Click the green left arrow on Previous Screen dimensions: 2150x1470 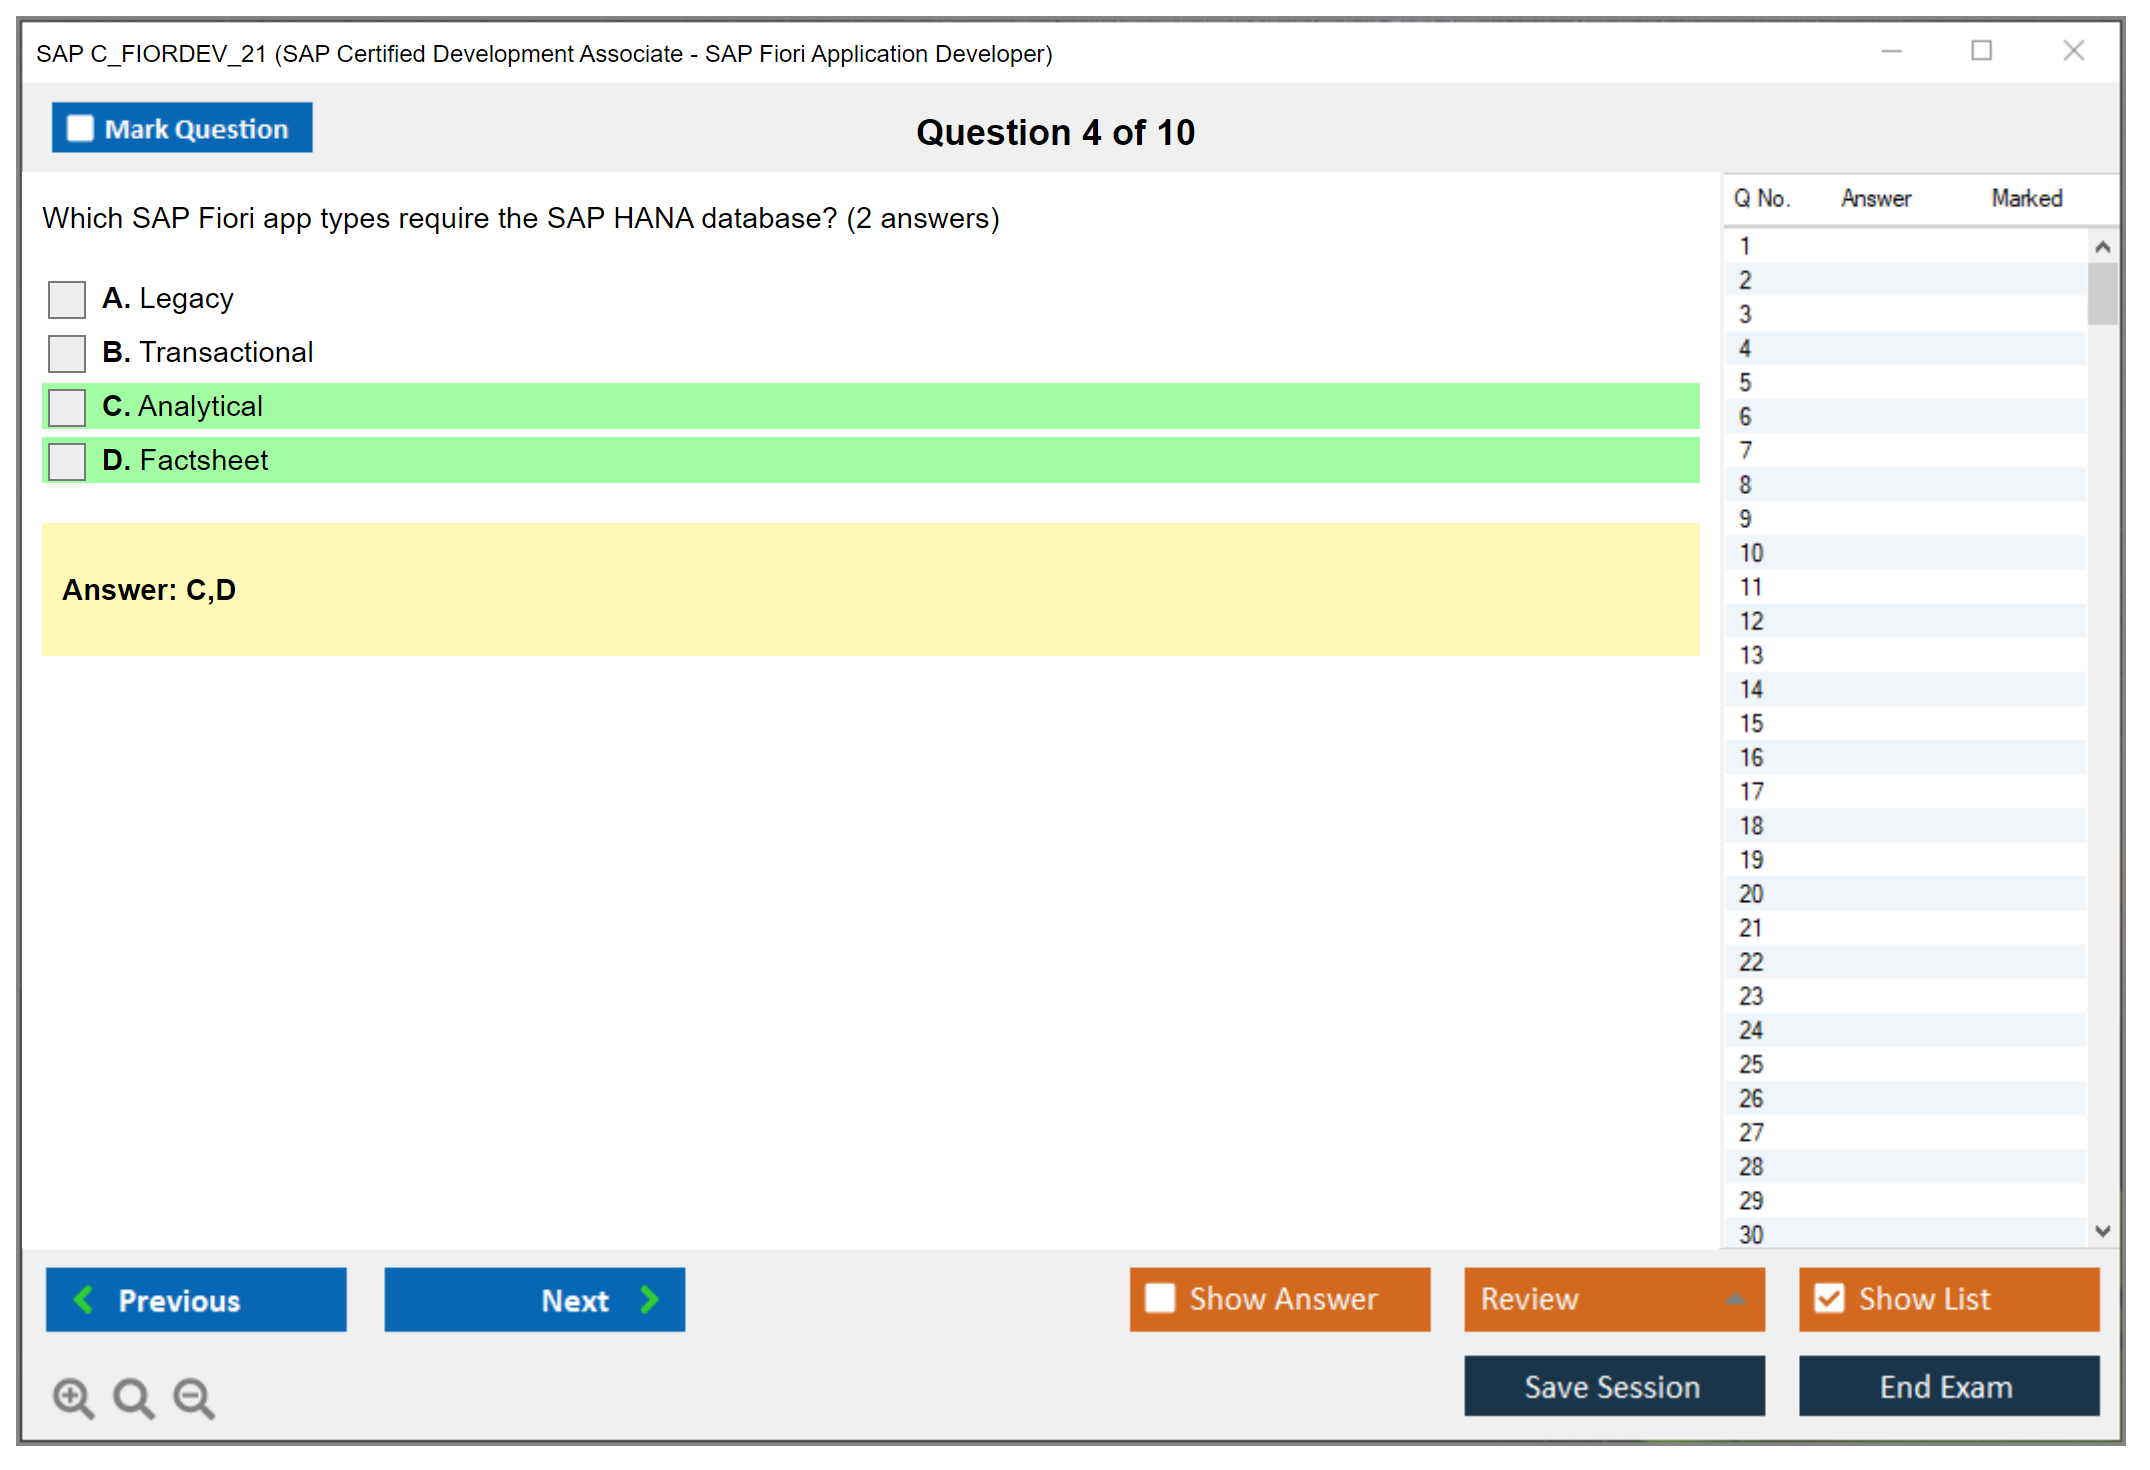coord(84,1299)
